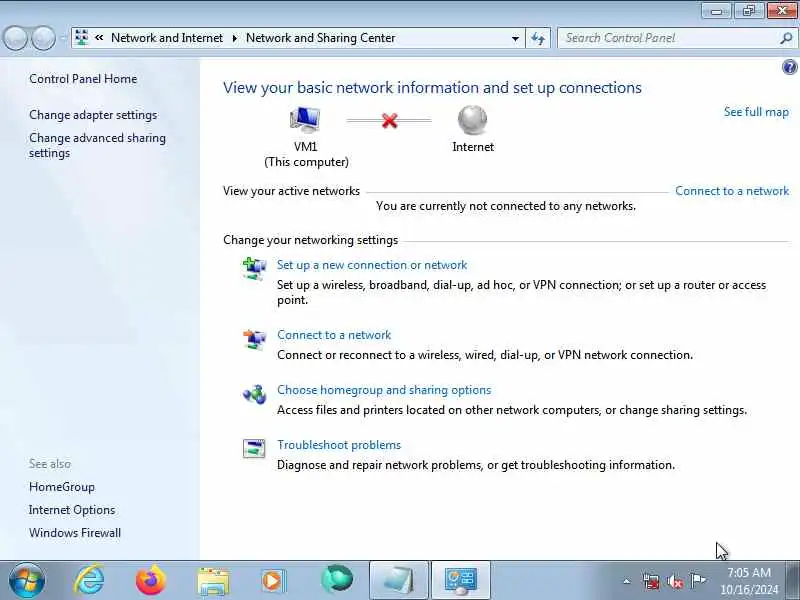Image resolution: width=800 pixels, height=600 pixels.
Task: Click Connect to a network link in the active networks row
Action: (x=732, y=191)
